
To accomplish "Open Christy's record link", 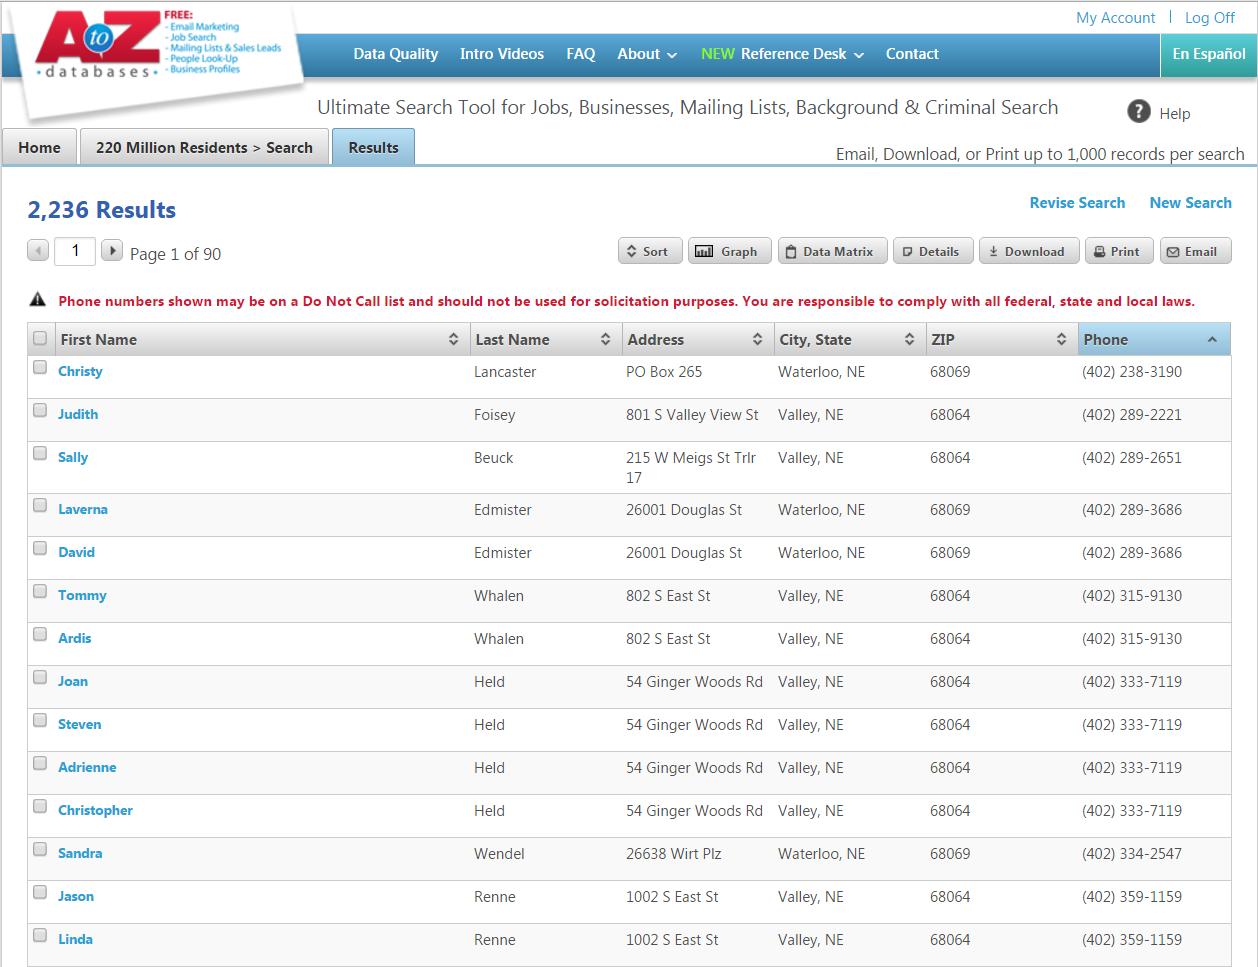I will 80,371.
